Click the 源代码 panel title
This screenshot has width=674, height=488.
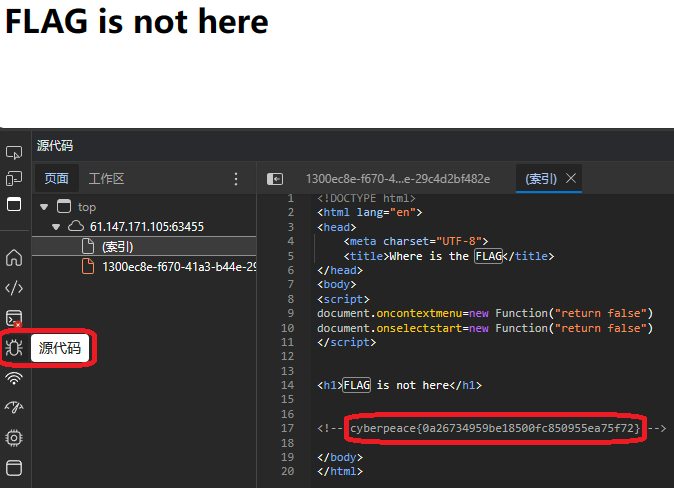coord(55,146)
